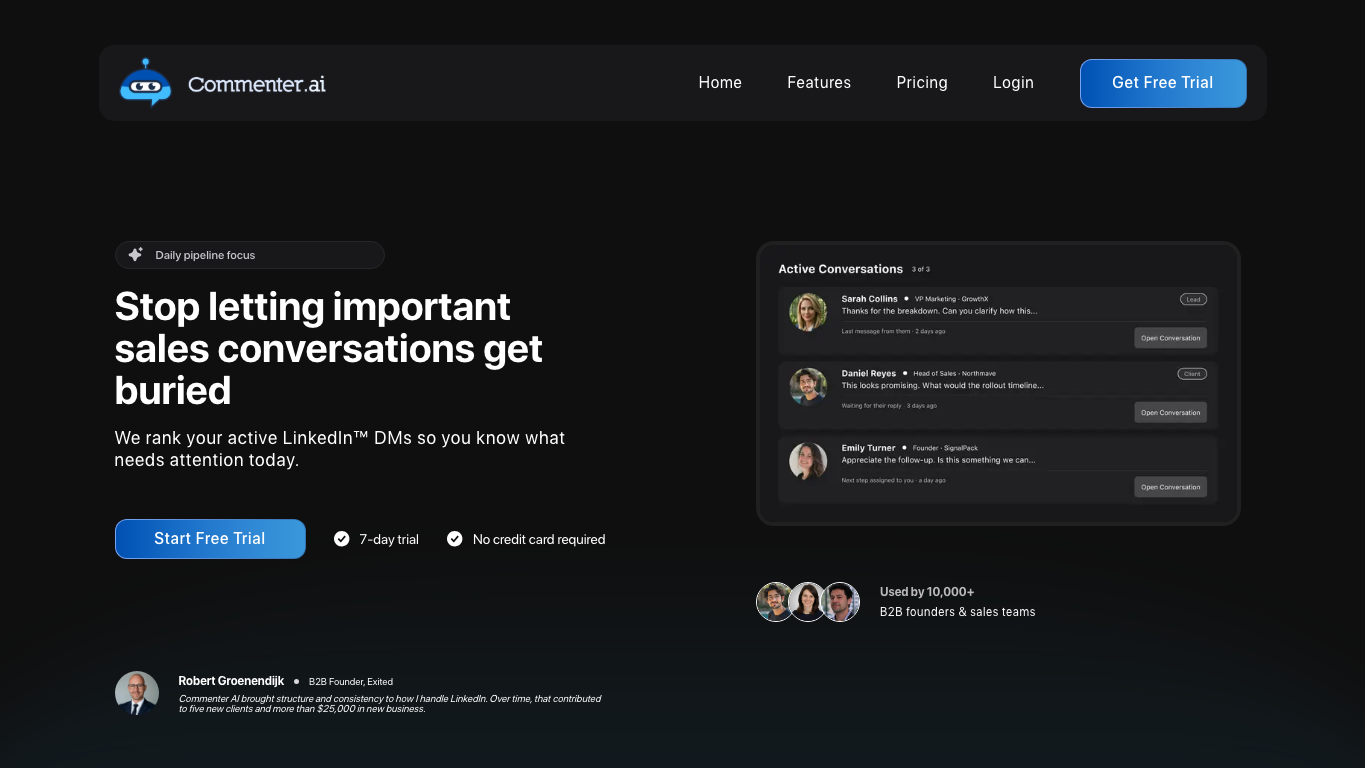1365x768 pixels.
Task: Click the message 'Thanks for the breakdown...'
Action: (939, 311)
